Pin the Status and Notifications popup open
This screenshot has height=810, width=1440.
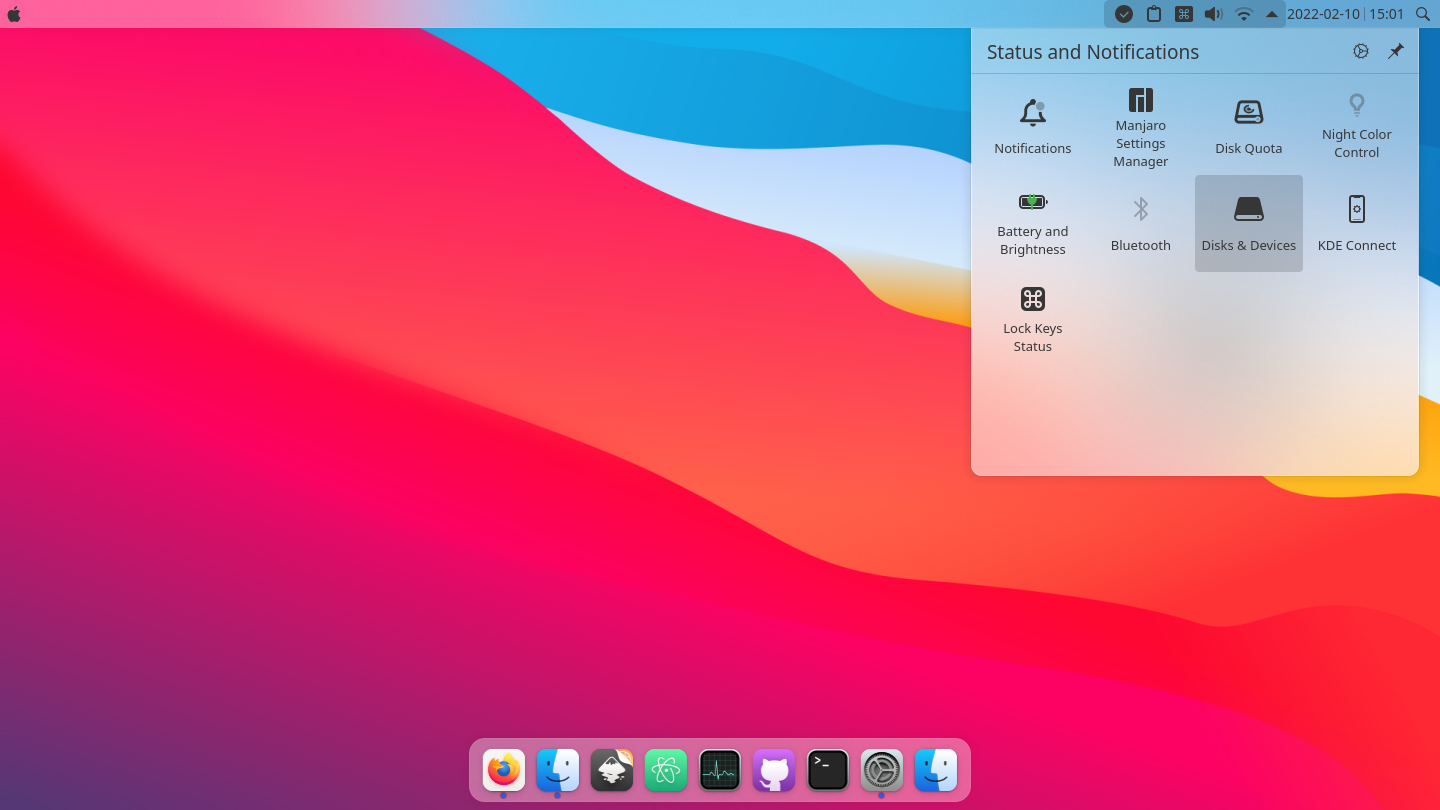[x=1396, y=51]
